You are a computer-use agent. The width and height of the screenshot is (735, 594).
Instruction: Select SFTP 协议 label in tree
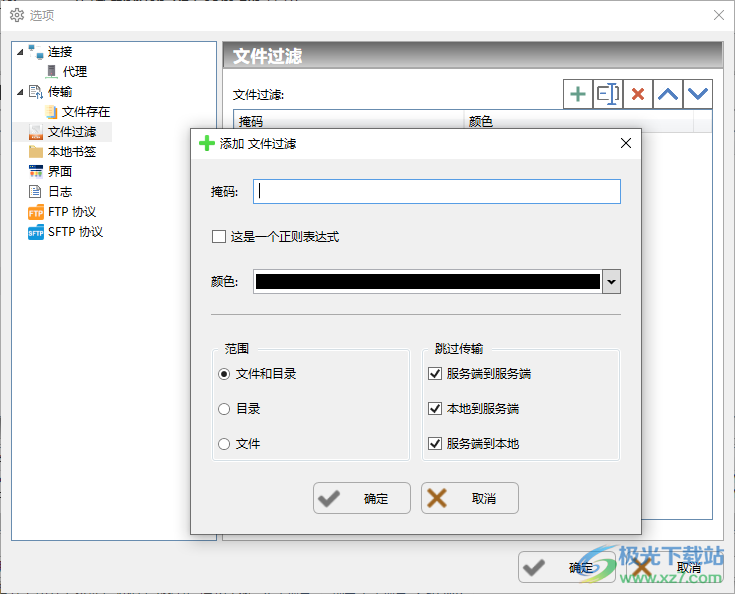[75, 232]
